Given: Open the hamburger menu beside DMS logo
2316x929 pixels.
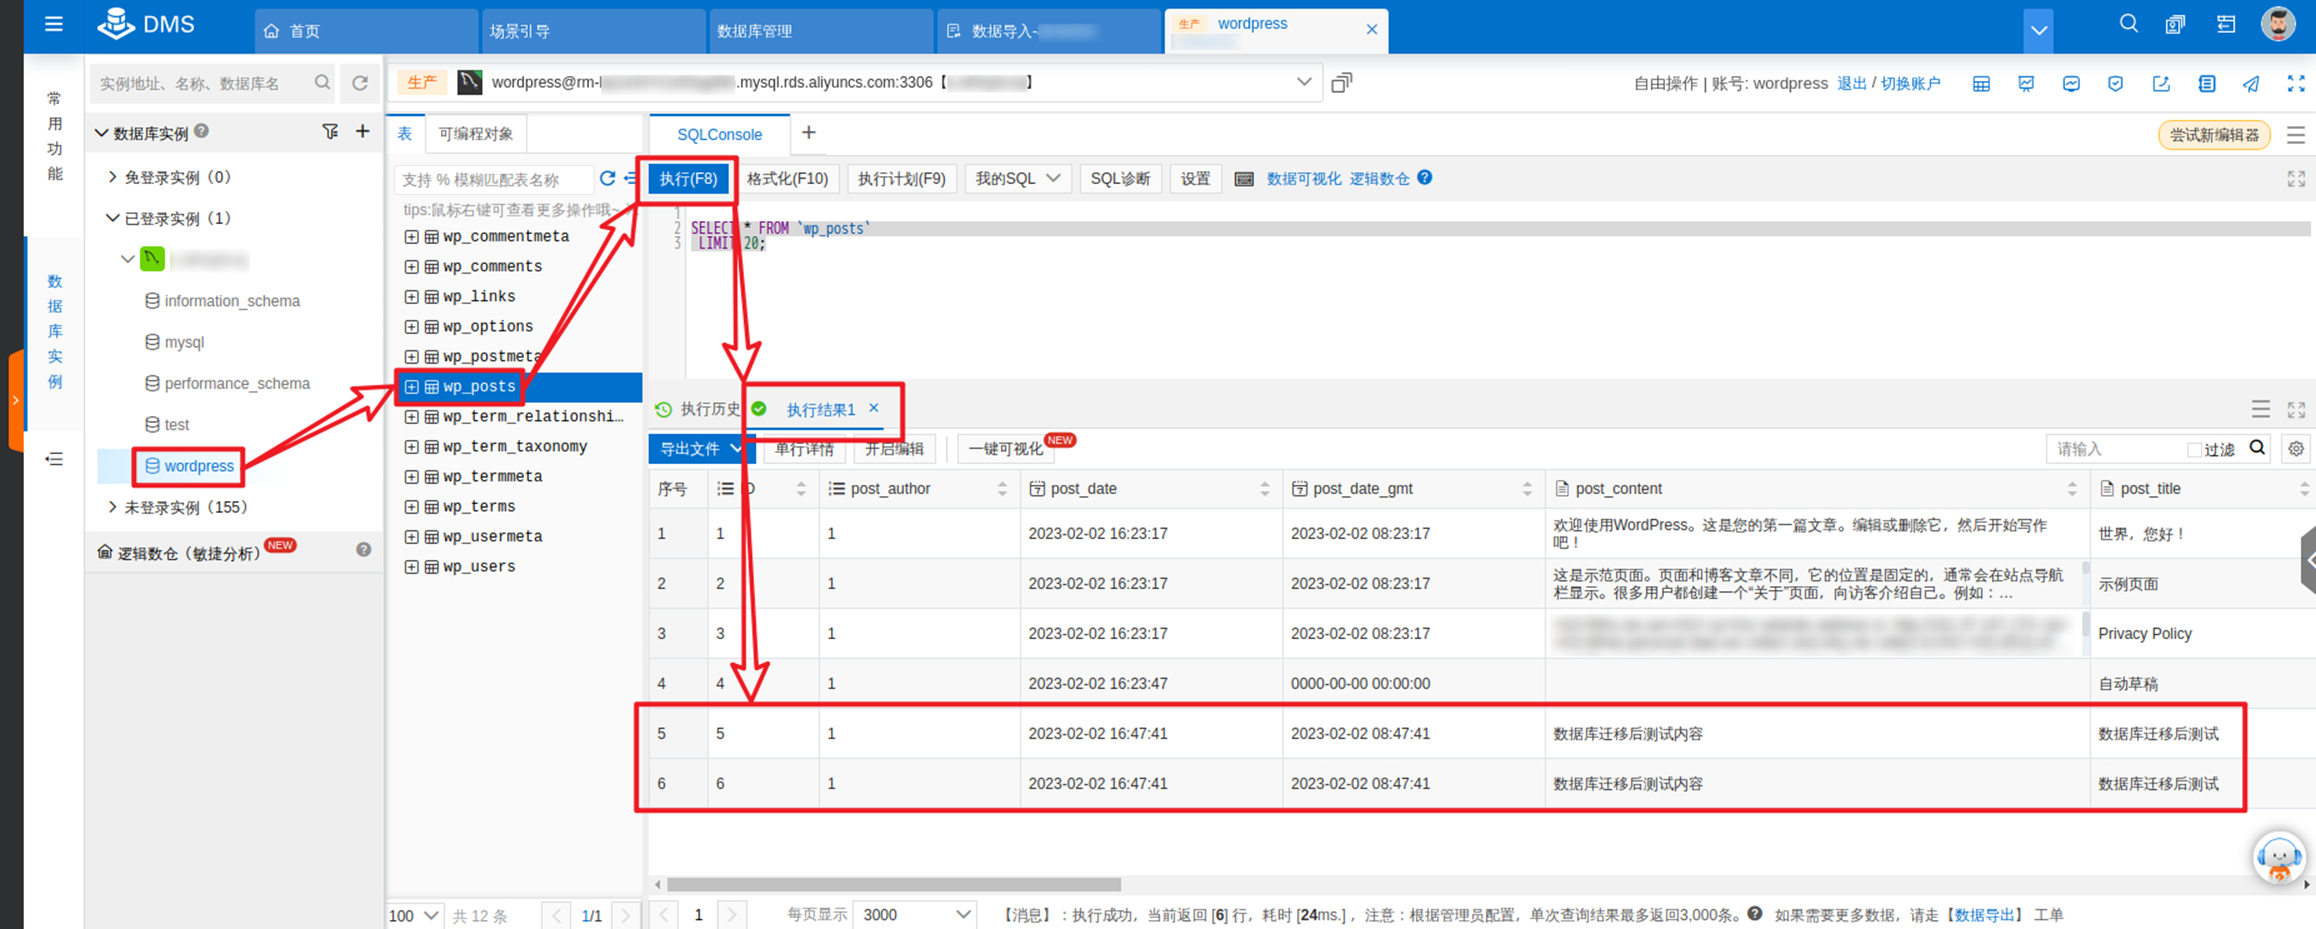Looking at the screenshot, I should pos(54,24).
